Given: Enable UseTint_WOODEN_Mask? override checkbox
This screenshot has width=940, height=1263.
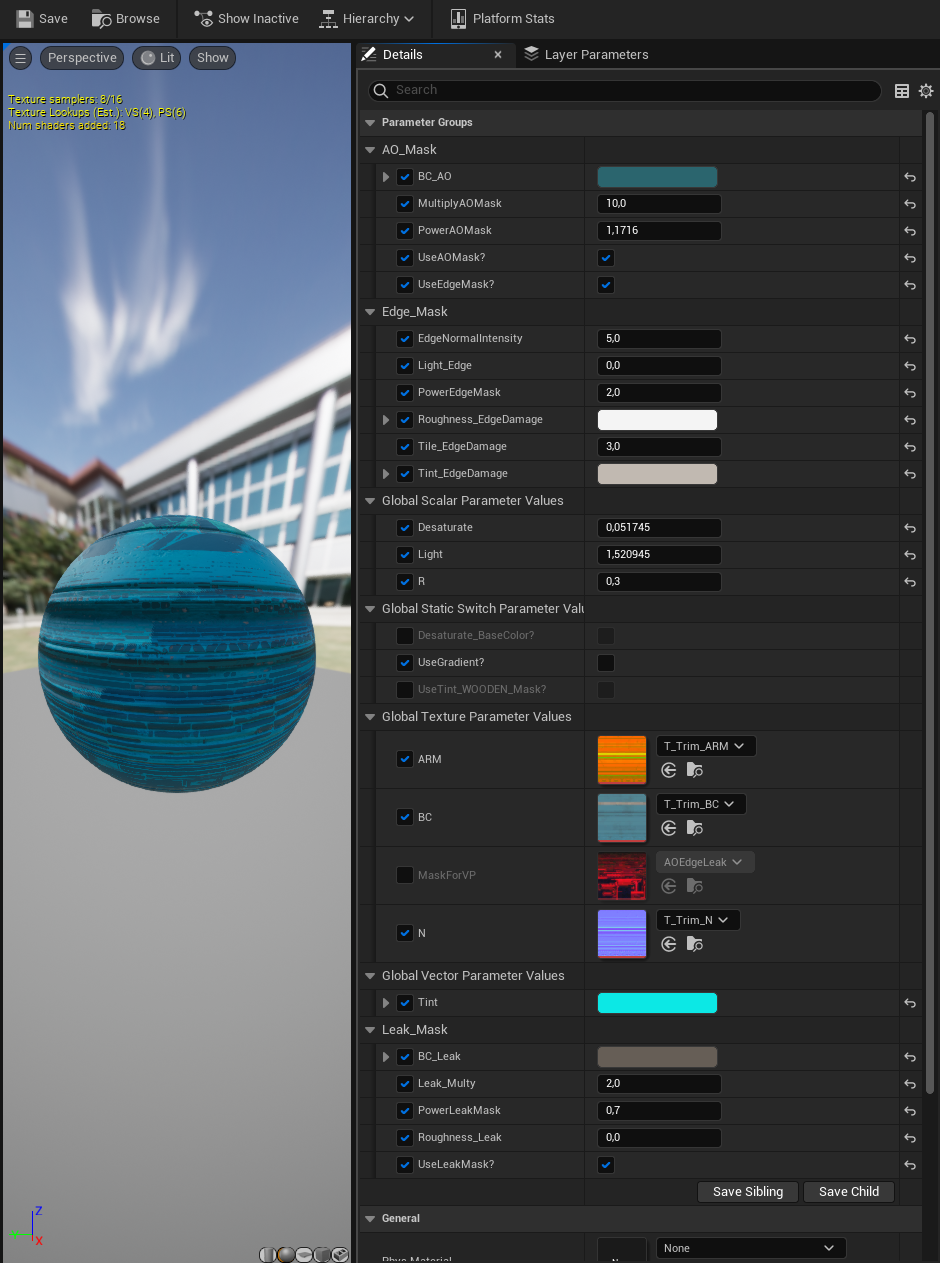Looking at the screenshot, I should [405, 690].
